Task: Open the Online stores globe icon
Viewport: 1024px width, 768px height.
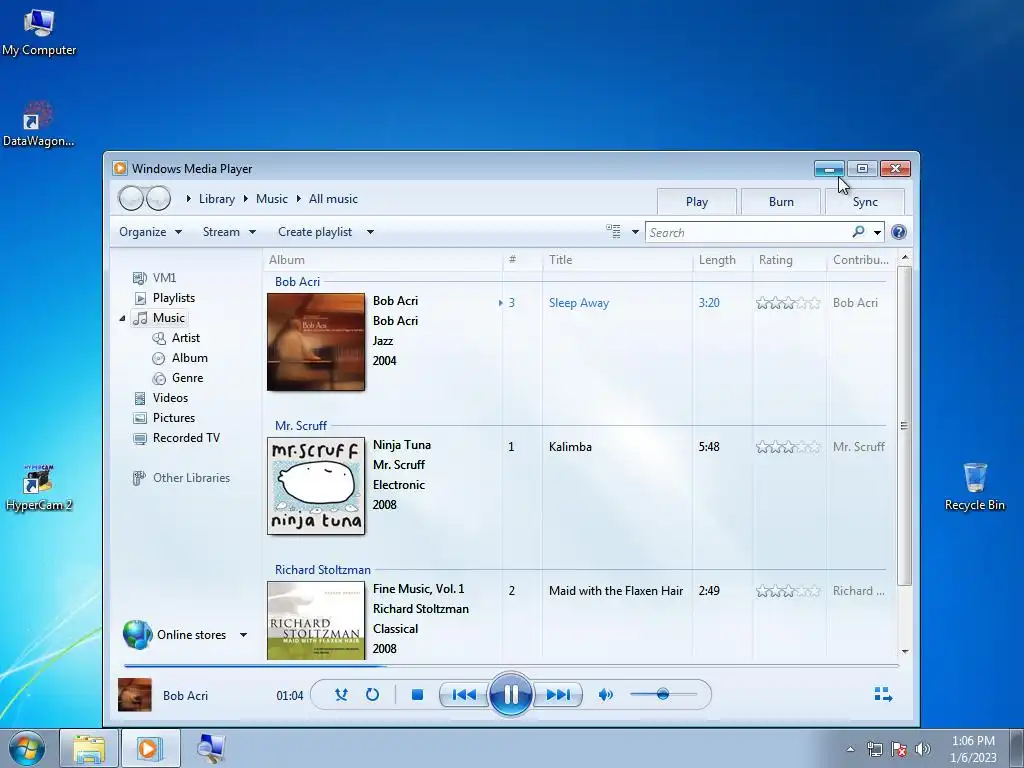Action: [x=138, y=635]
